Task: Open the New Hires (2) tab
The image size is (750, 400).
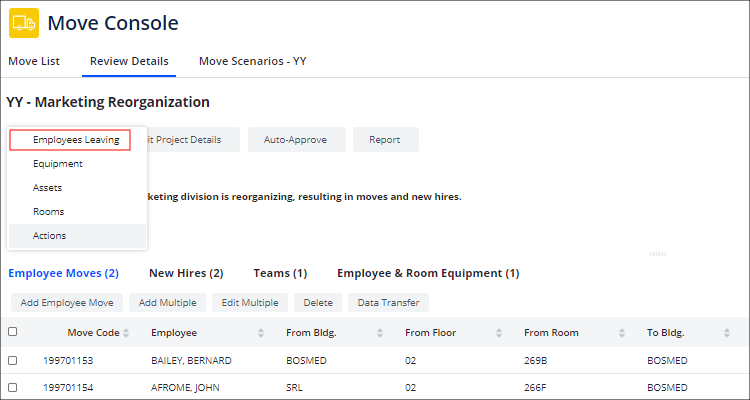Action: pyautogui.click(x=186, y=273)
